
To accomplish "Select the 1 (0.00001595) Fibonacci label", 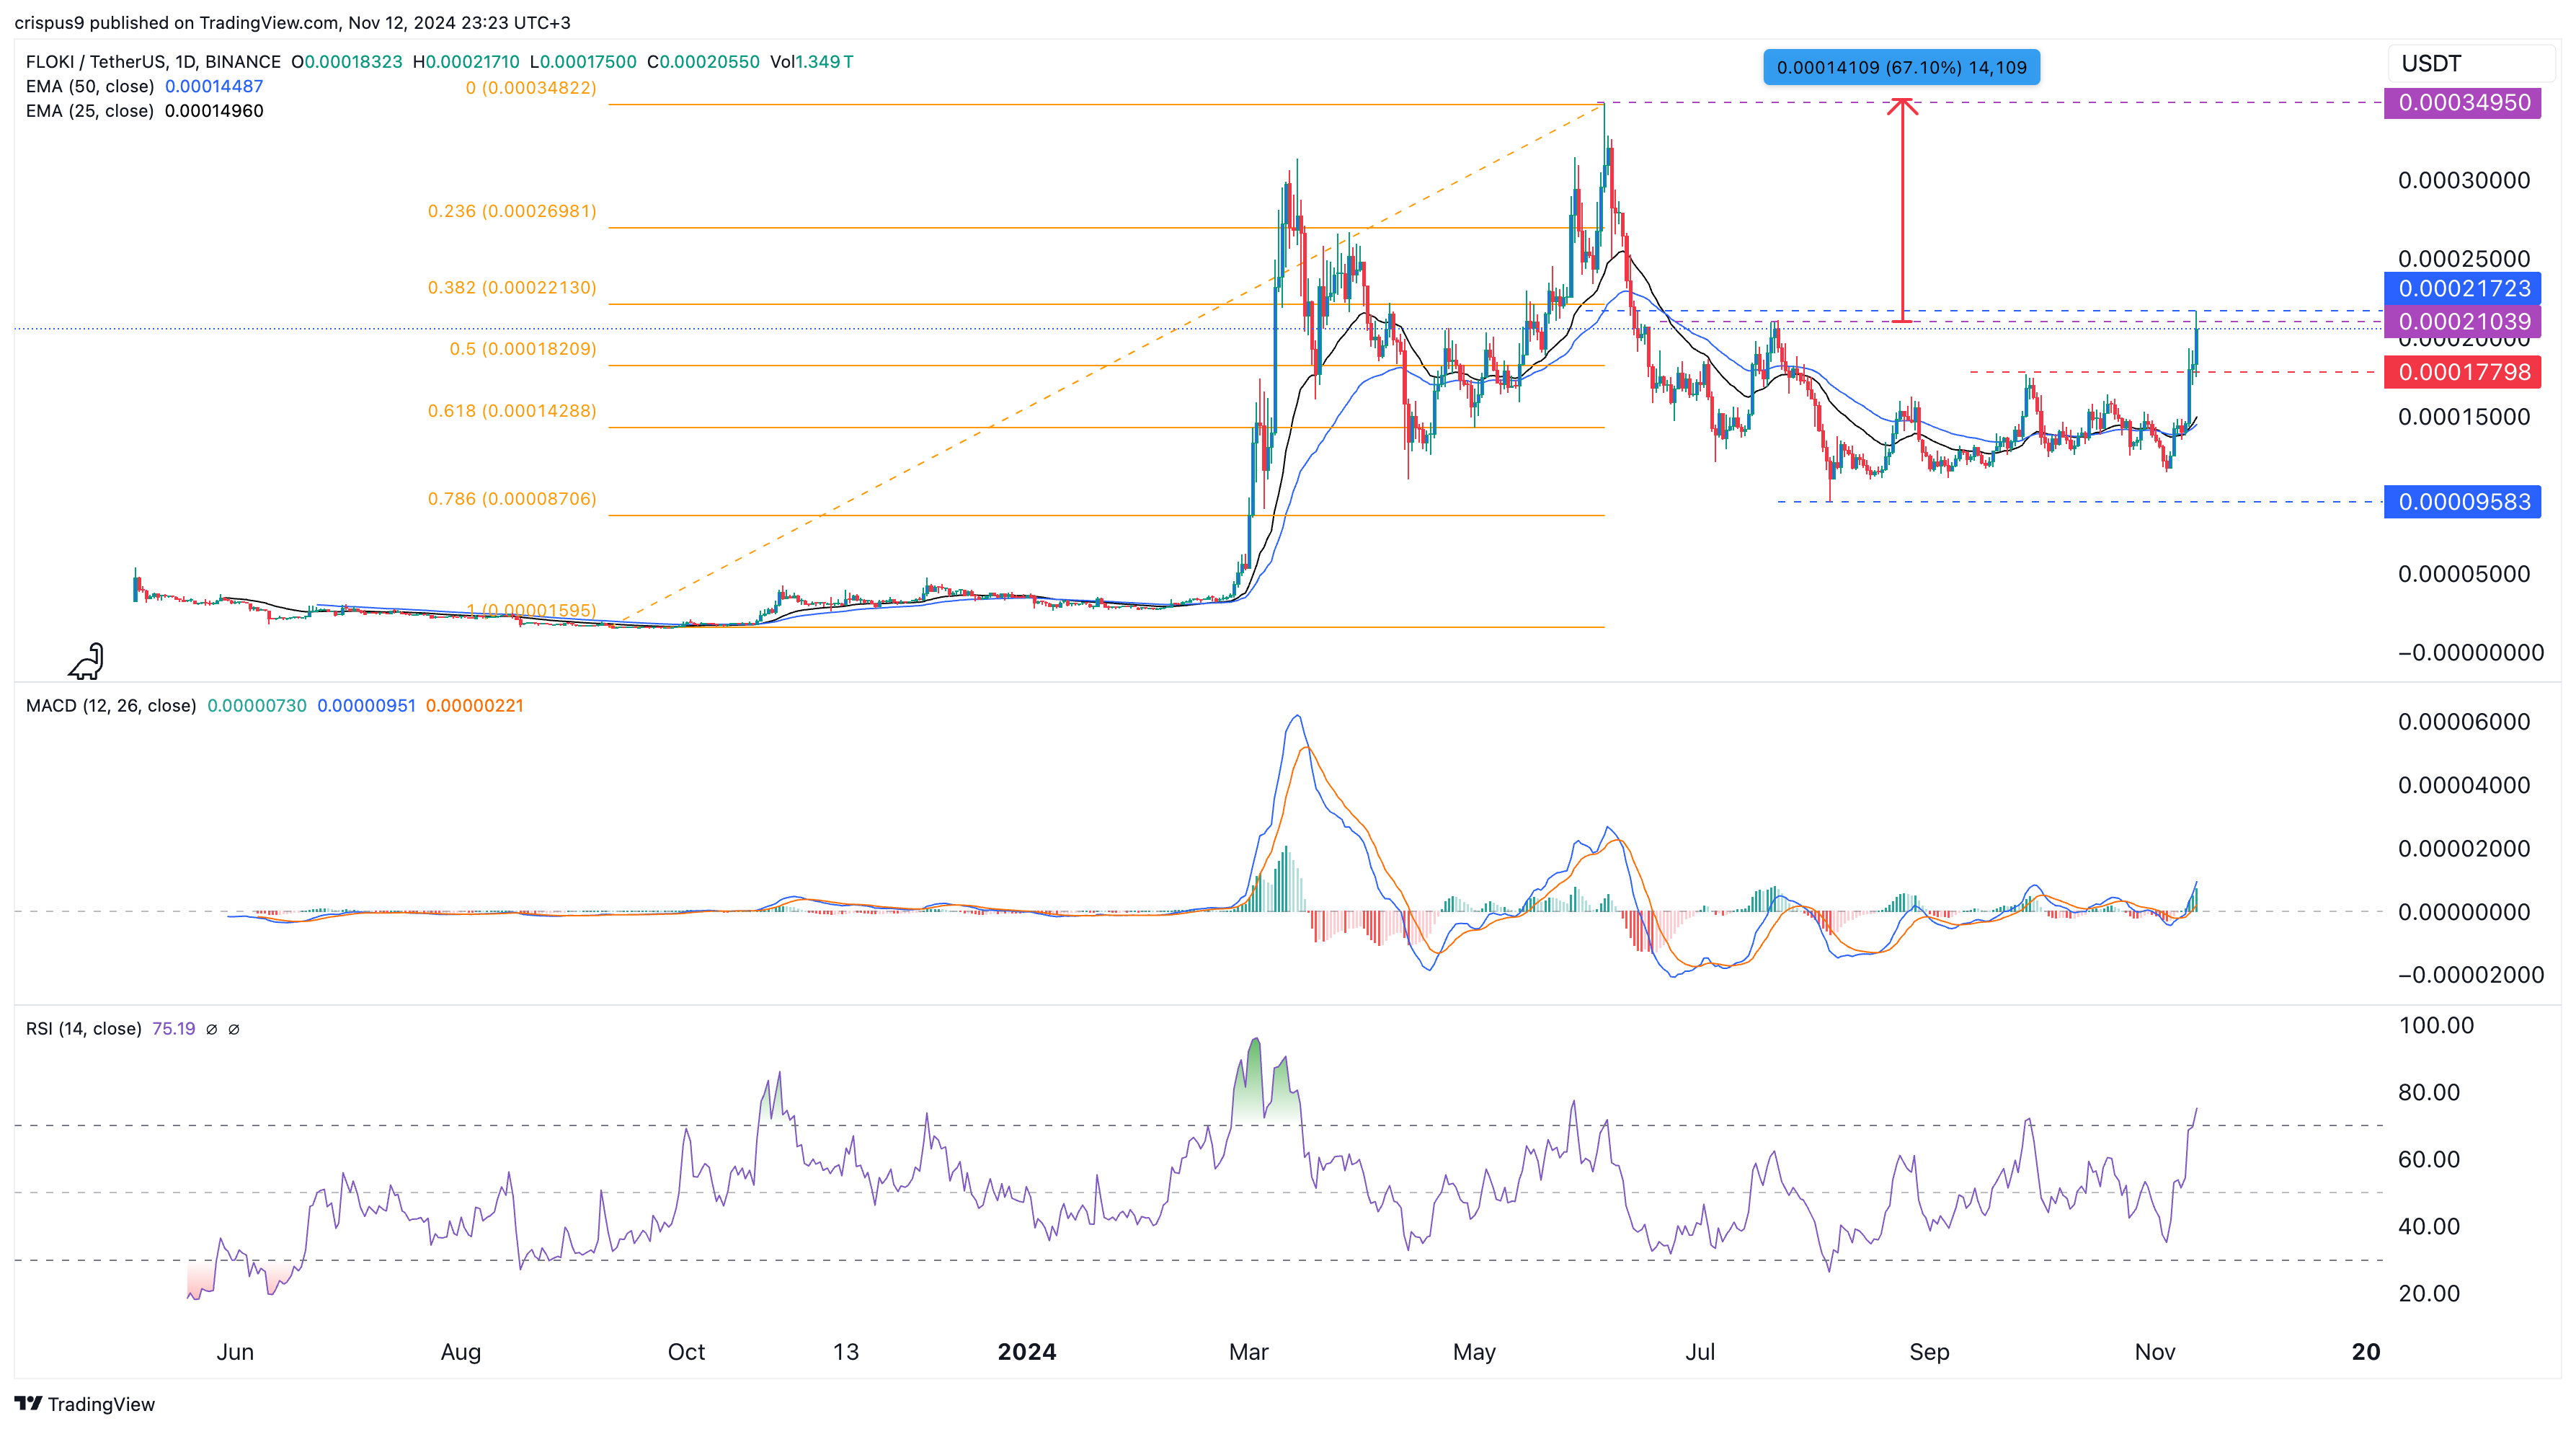I will [531, 610].
